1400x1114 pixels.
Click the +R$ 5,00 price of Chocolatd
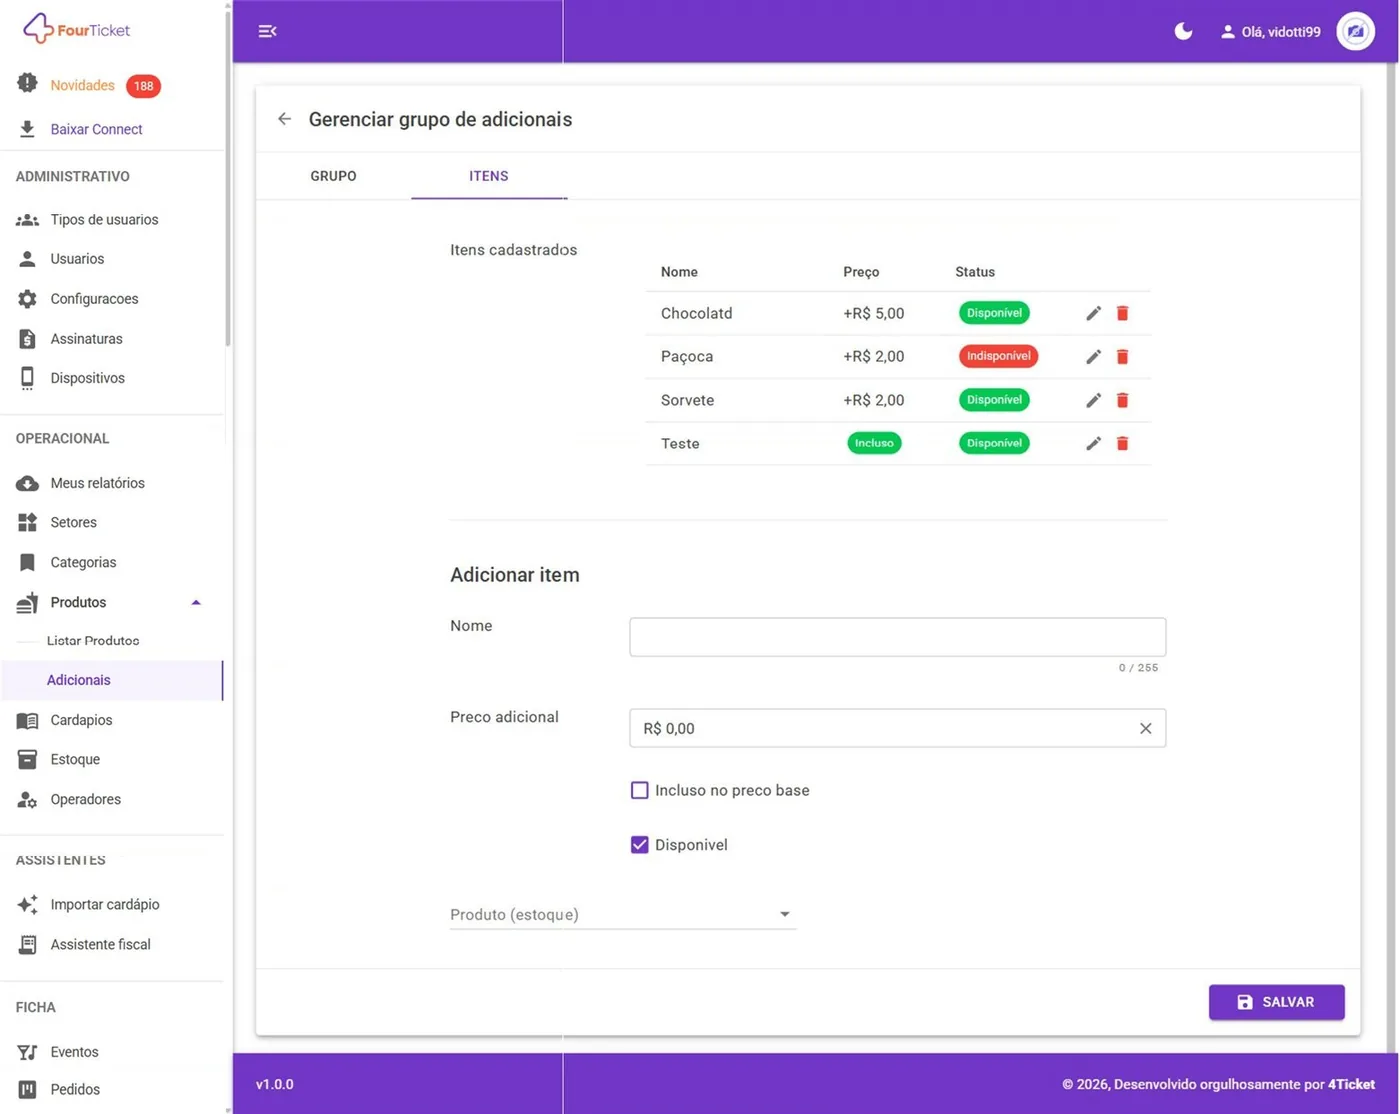(874, 313)
